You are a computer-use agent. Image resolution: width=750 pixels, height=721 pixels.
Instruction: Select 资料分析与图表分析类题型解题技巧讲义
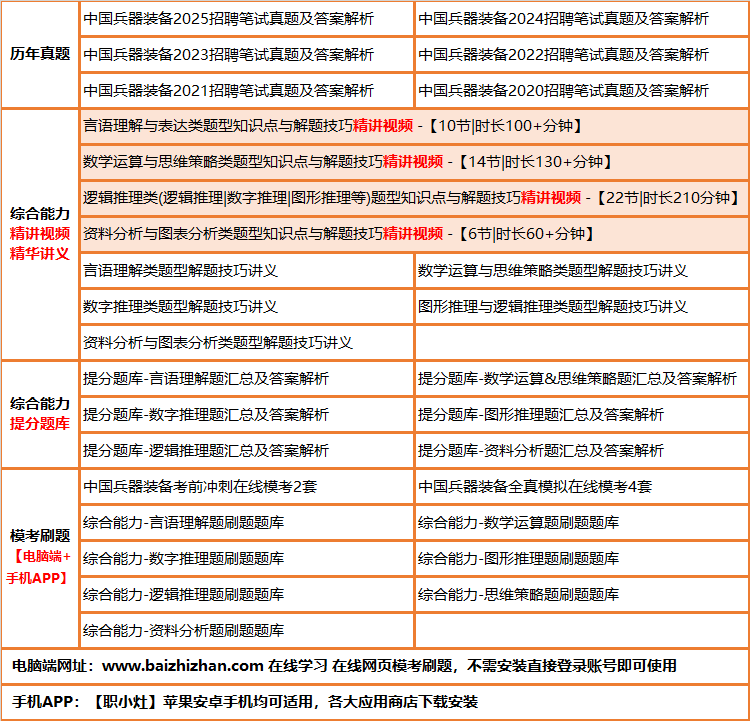[x=218, y=343]
